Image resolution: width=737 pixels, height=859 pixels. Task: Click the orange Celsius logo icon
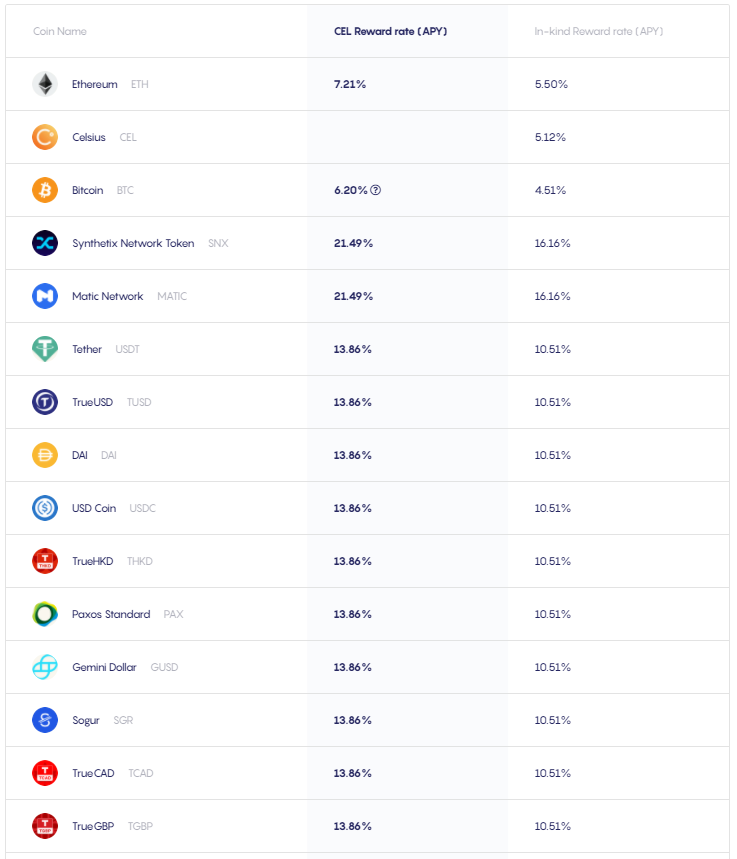[45, 137]
